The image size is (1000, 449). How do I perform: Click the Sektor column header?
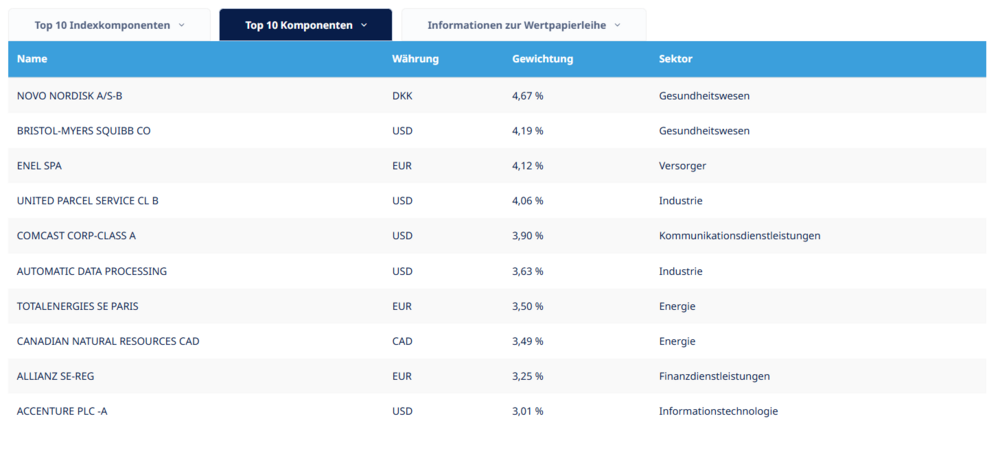click(675, 59)
